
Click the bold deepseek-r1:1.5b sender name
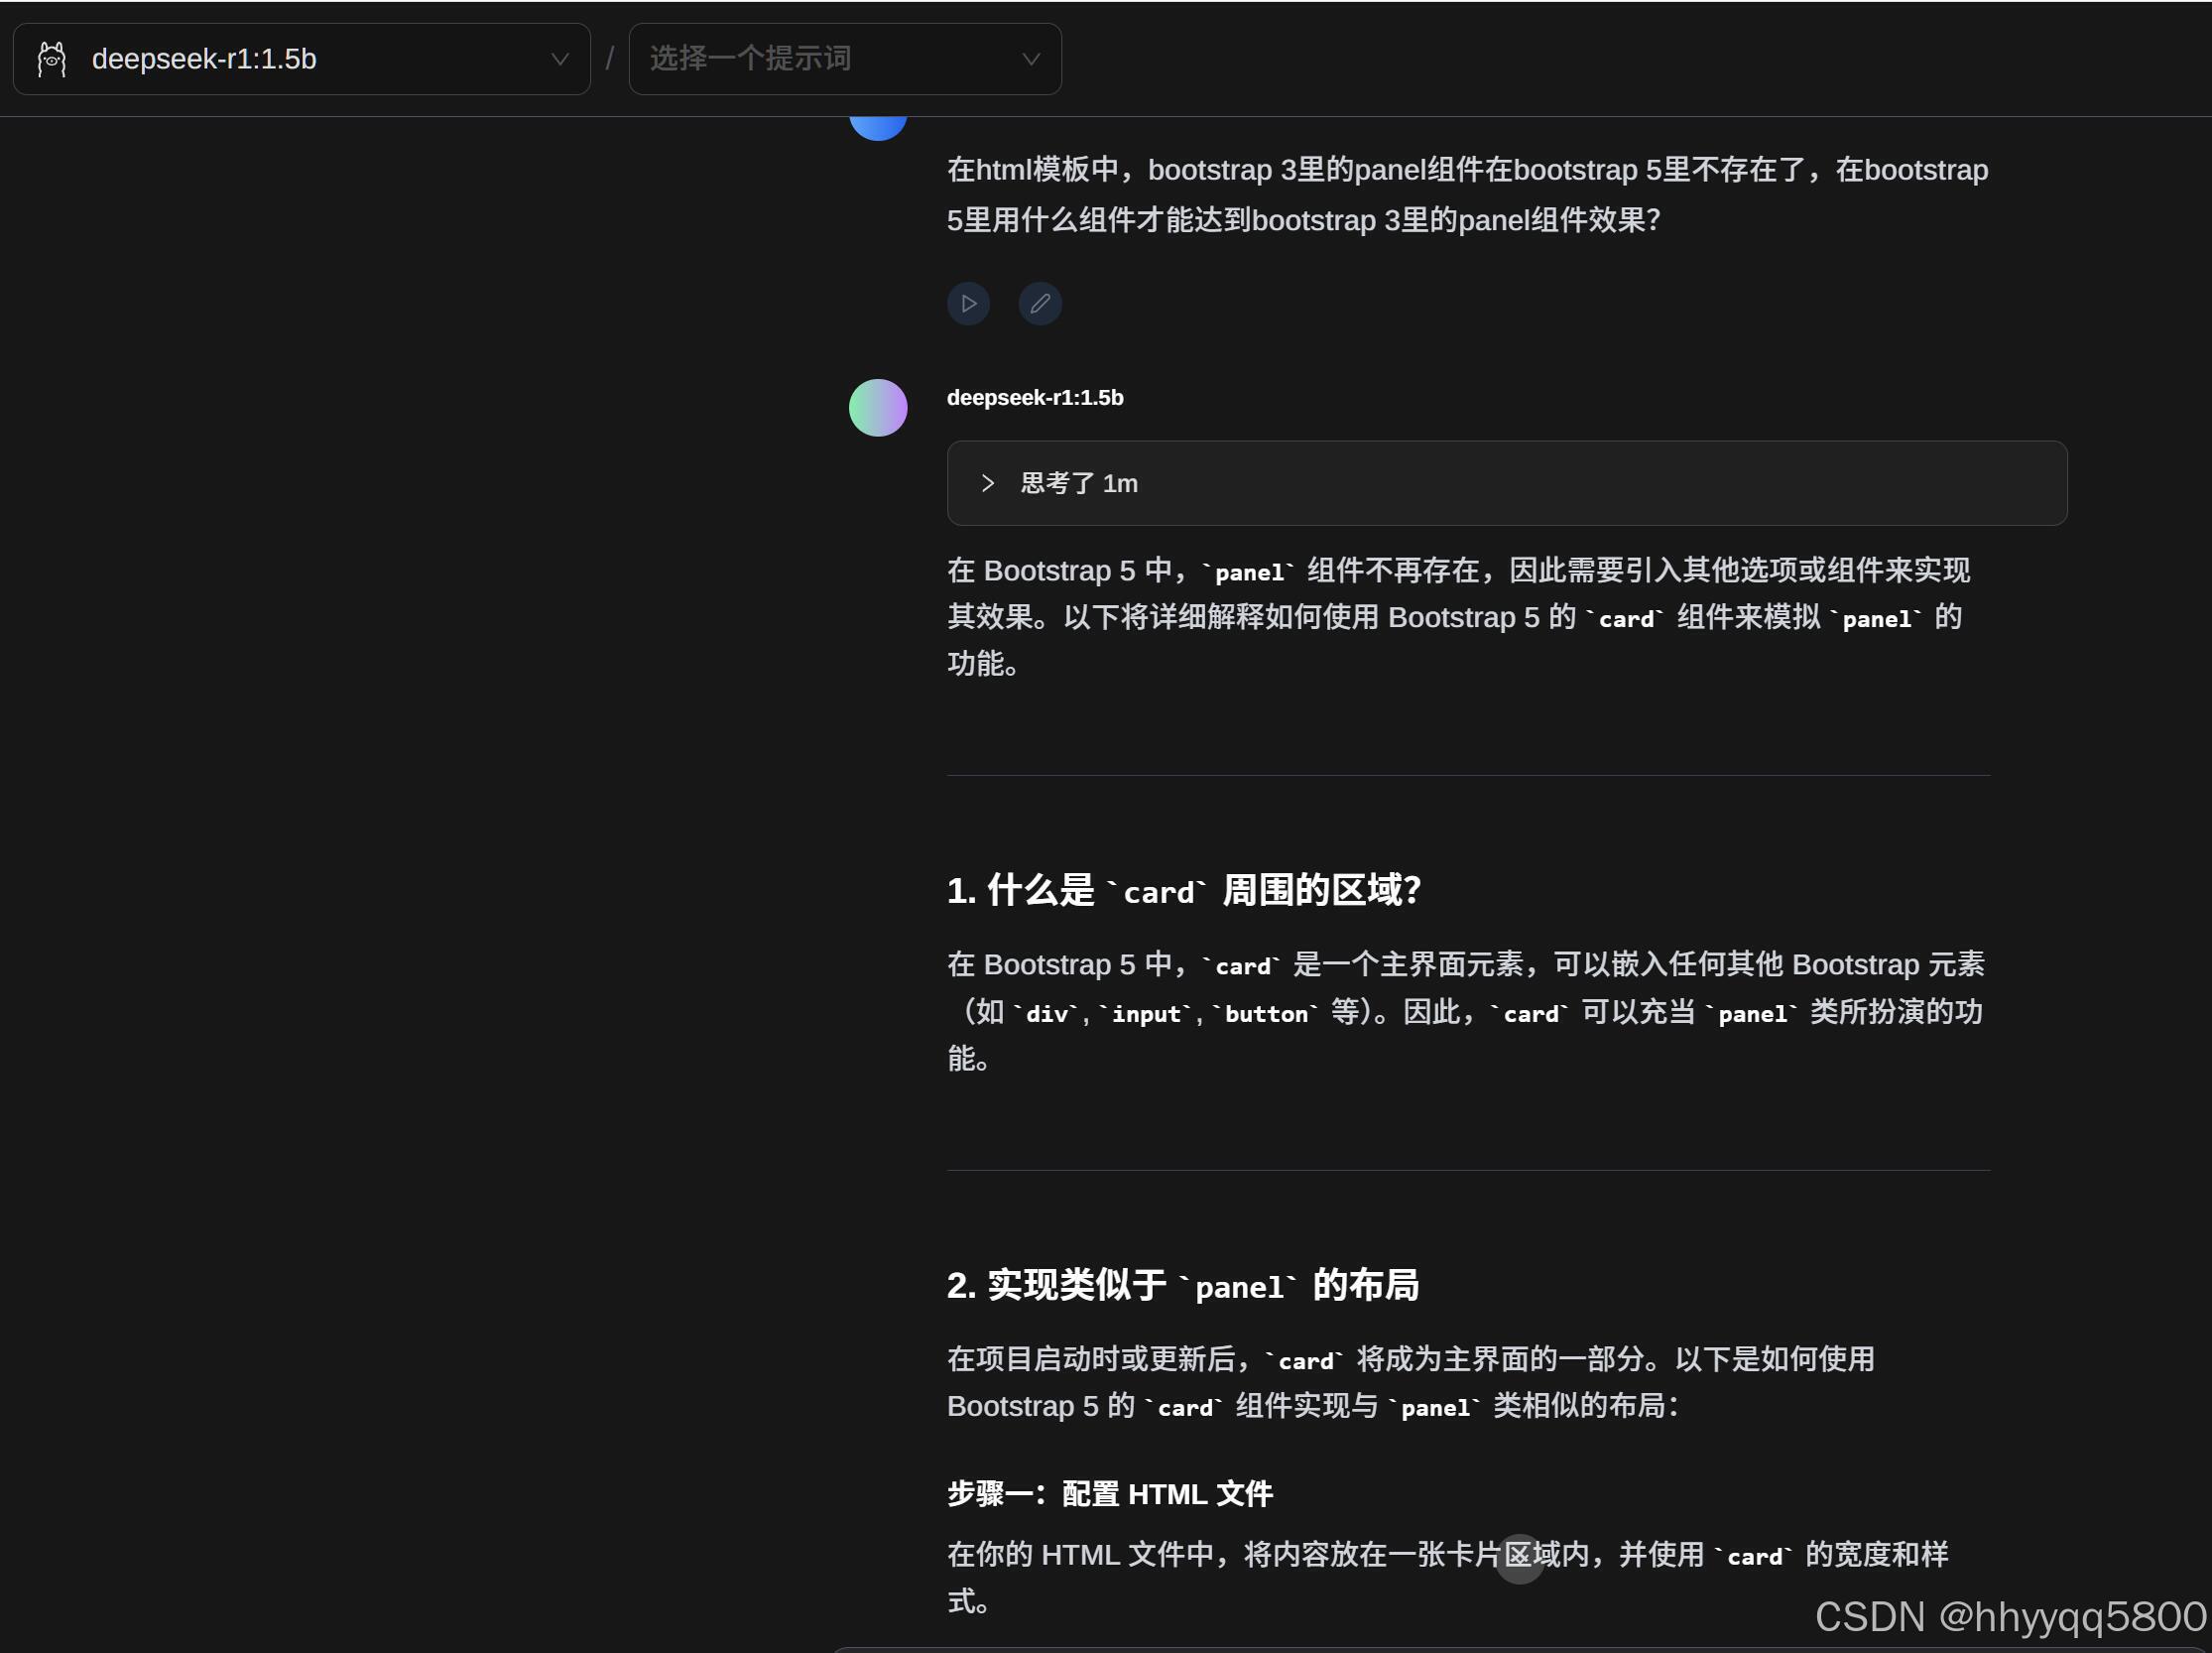(x=1034, y=397)
